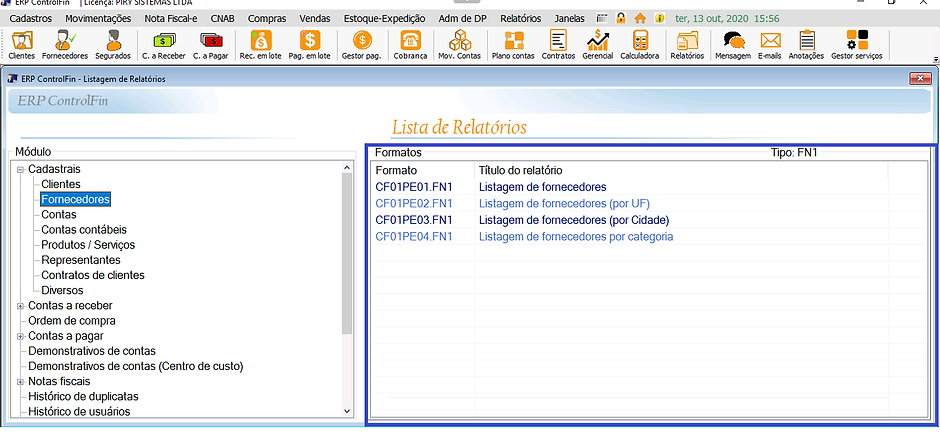Open the Contratos document icon
940x445 pixels.
click(558, 46)
